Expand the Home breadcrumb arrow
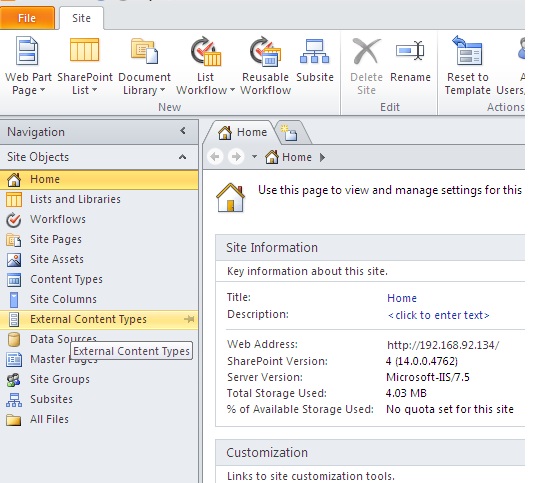Image resolution: width=541 pixels, height=483 pixels. pos(322,158)
